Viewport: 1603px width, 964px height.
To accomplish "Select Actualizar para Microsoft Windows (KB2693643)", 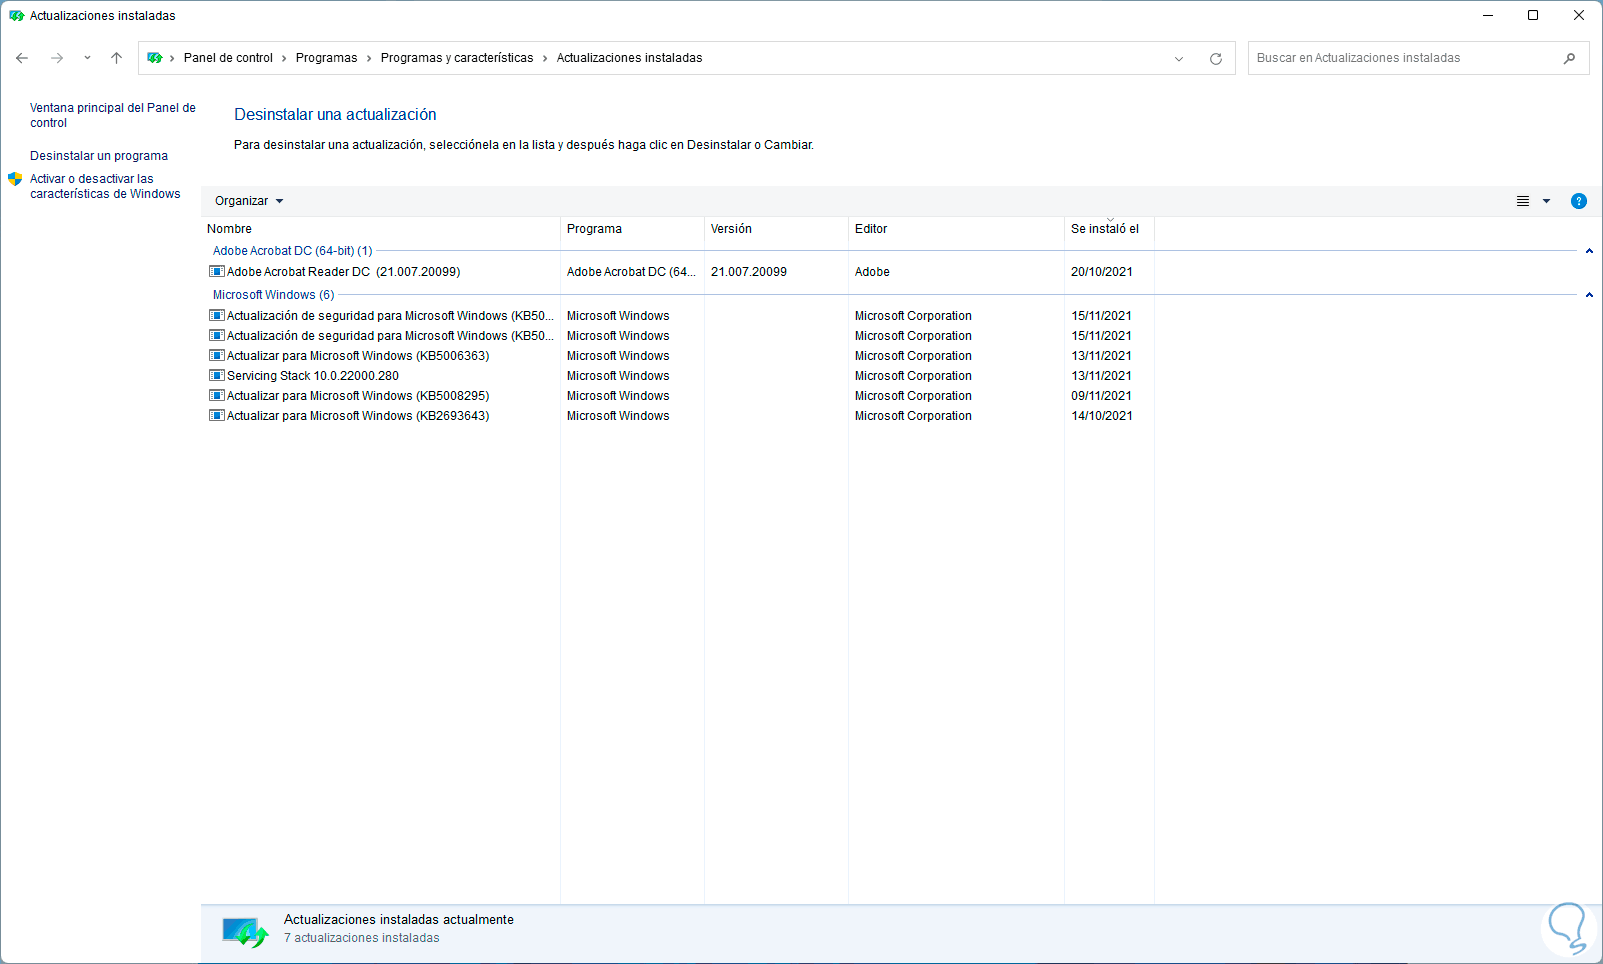I will pos(358,416).
